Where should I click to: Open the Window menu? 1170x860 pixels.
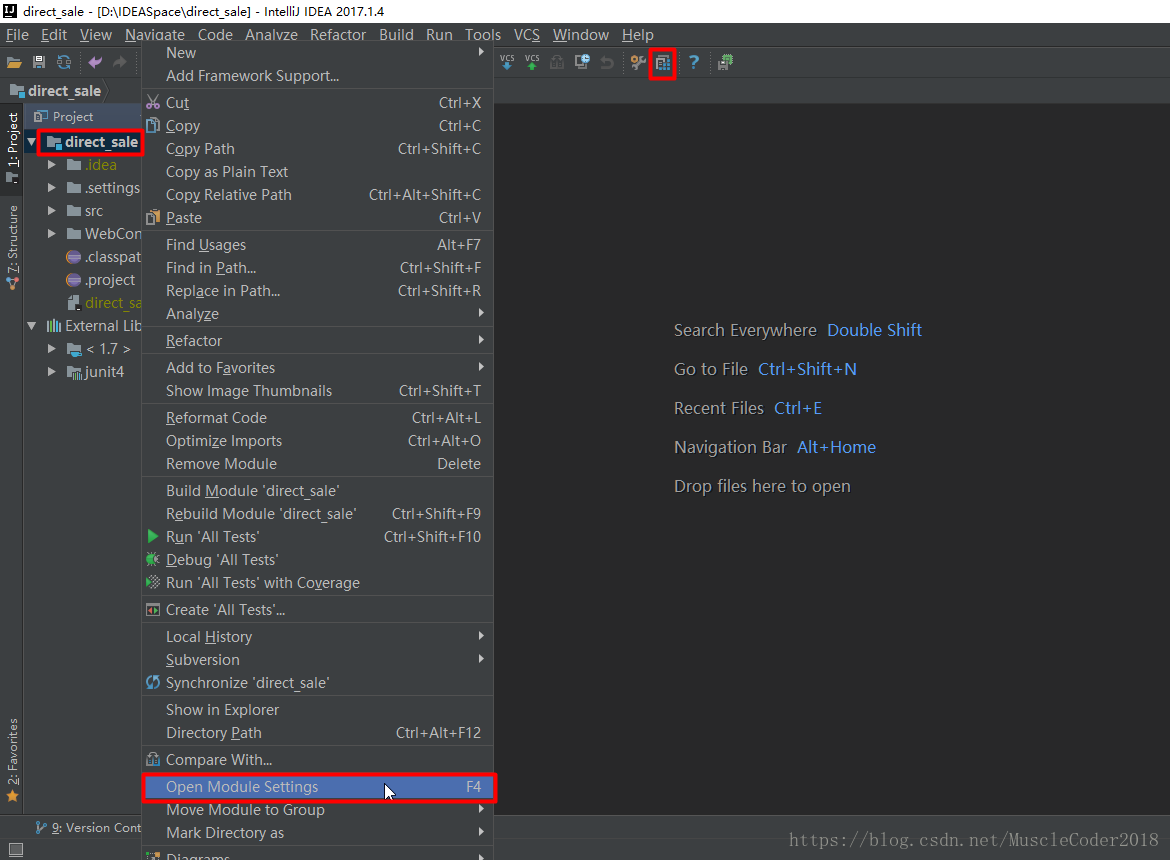(x=581, y=35)
